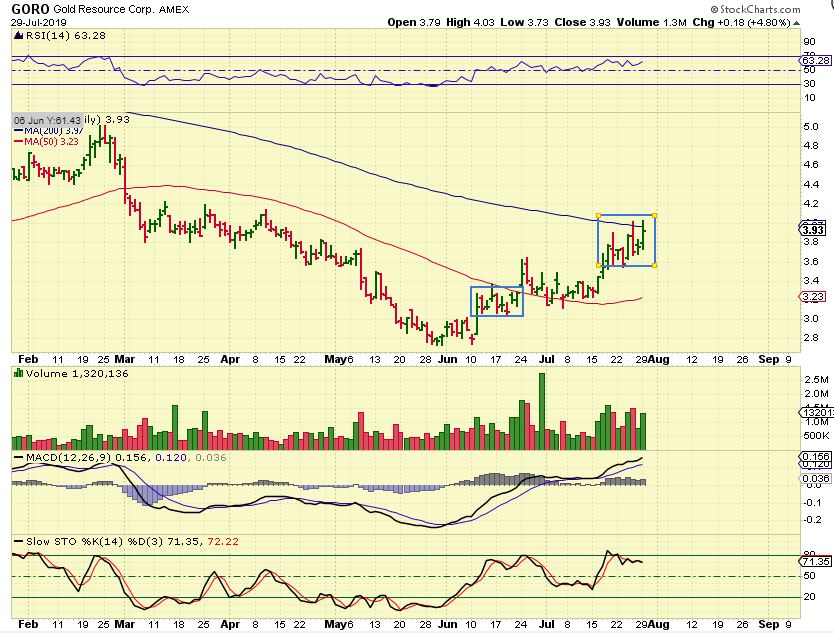Screen dimensions: 834x633
Task: Click the Slow STO legend line marker
Action: [x=18, y=542]
